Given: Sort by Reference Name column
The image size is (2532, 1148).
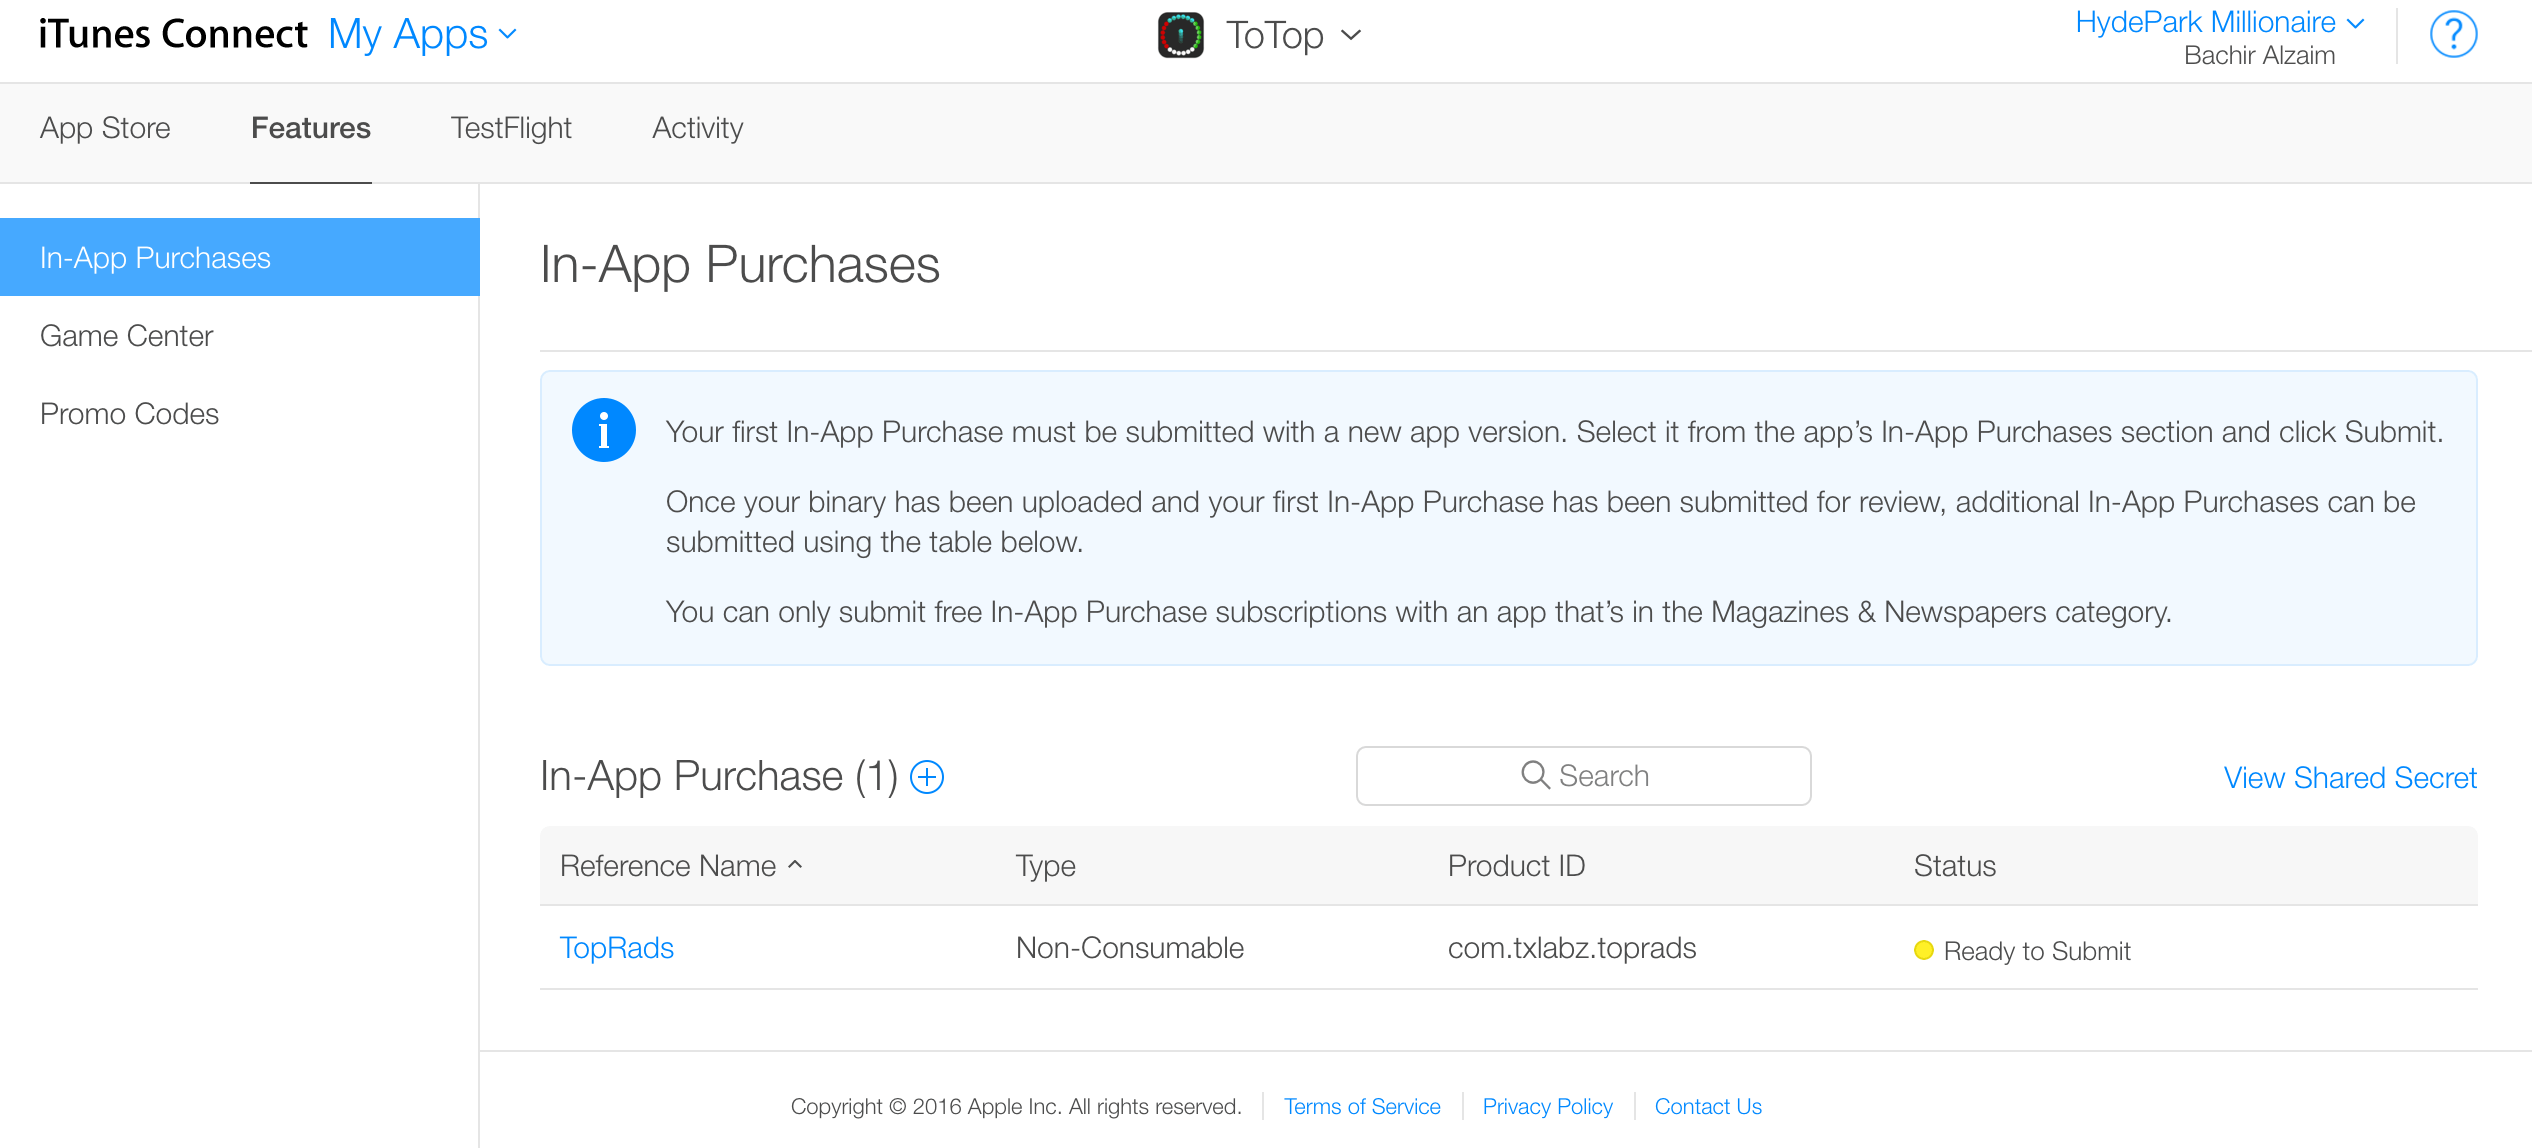Looking at the screenshot, I should pos(681,866).
